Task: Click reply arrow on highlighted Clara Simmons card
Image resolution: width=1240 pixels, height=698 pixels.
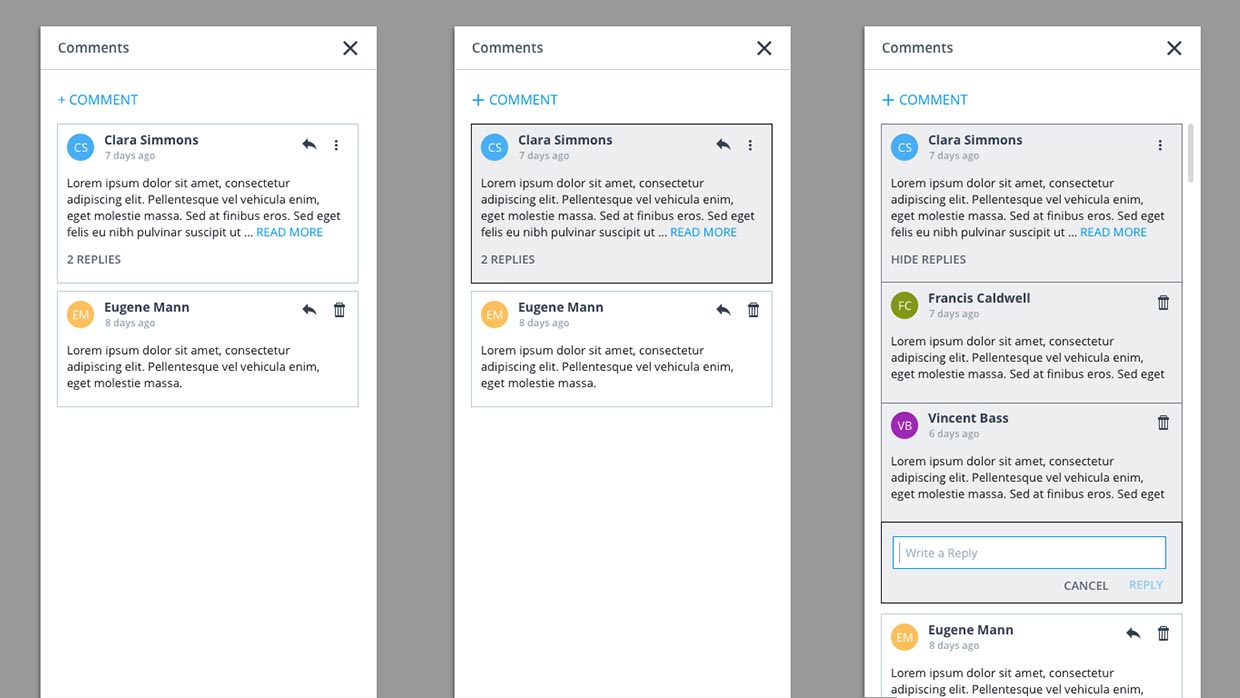Action: [x=723, y=145]
